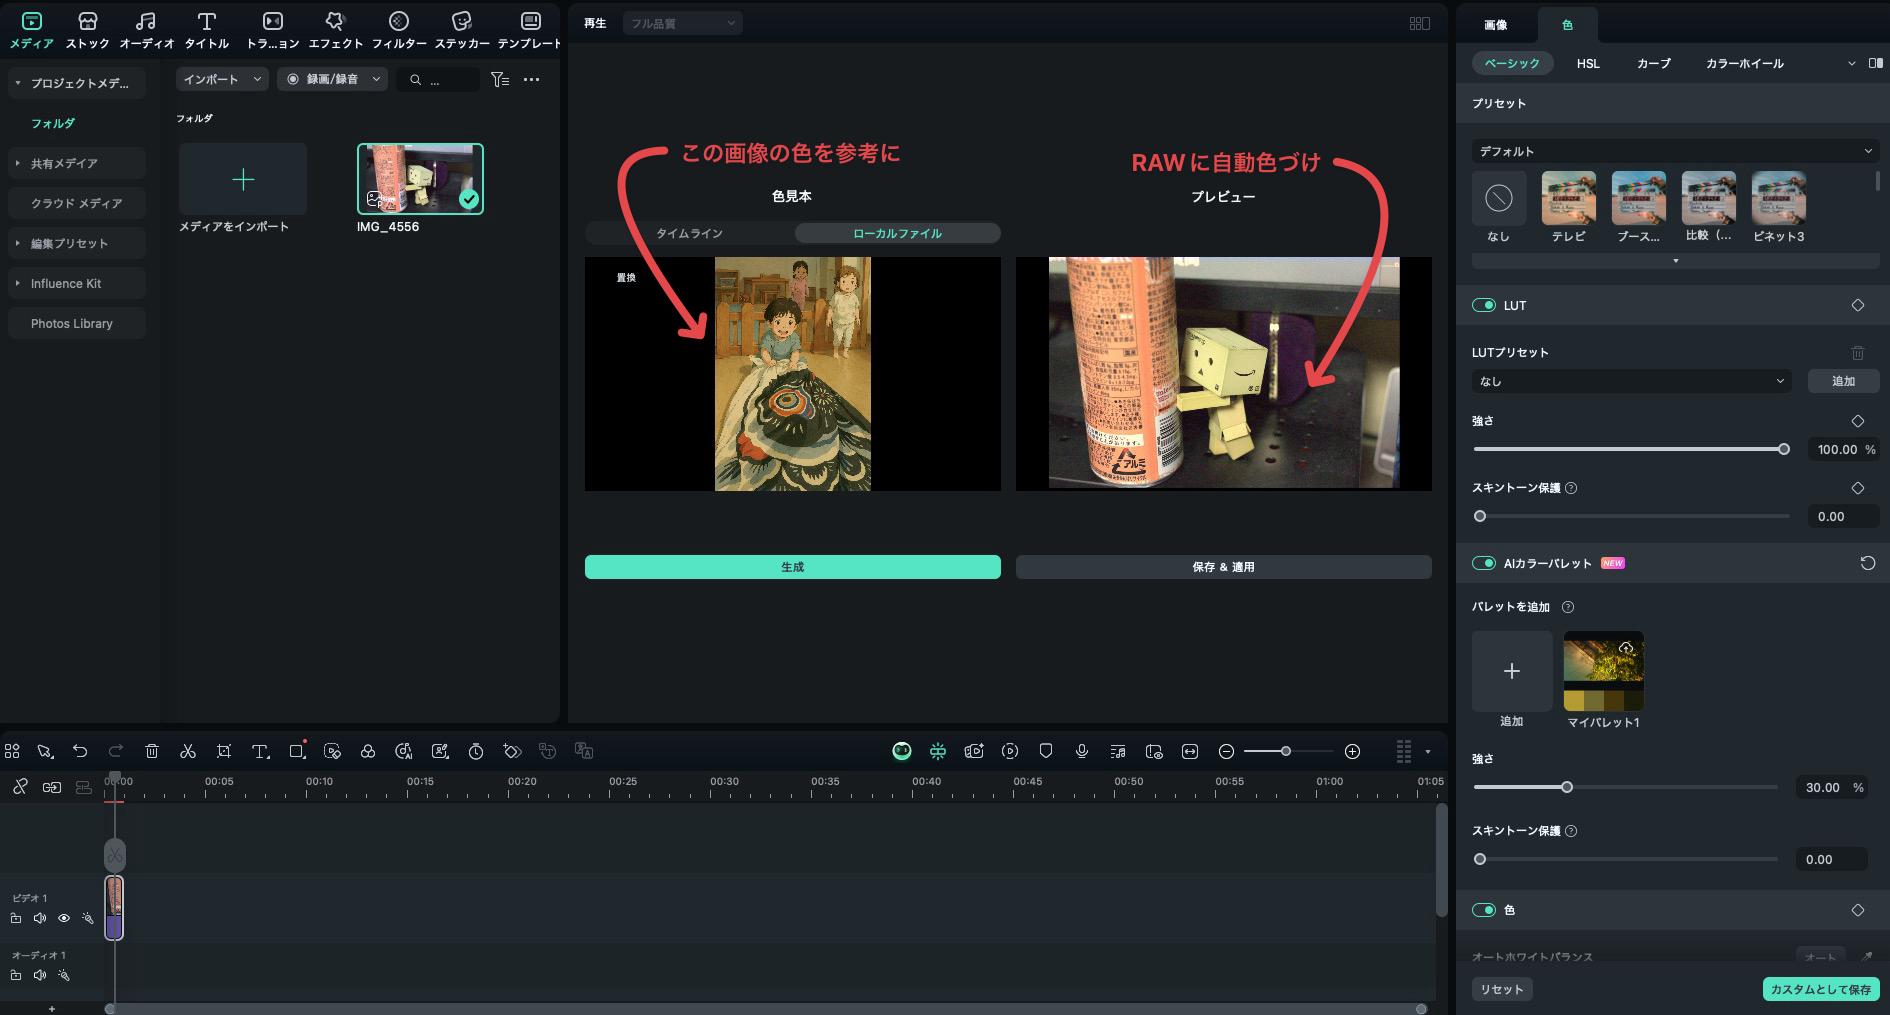The image size is (1890, 1015).
Task: Click the trash icon beside LUTプリセット
Action: pos(1858,352)
